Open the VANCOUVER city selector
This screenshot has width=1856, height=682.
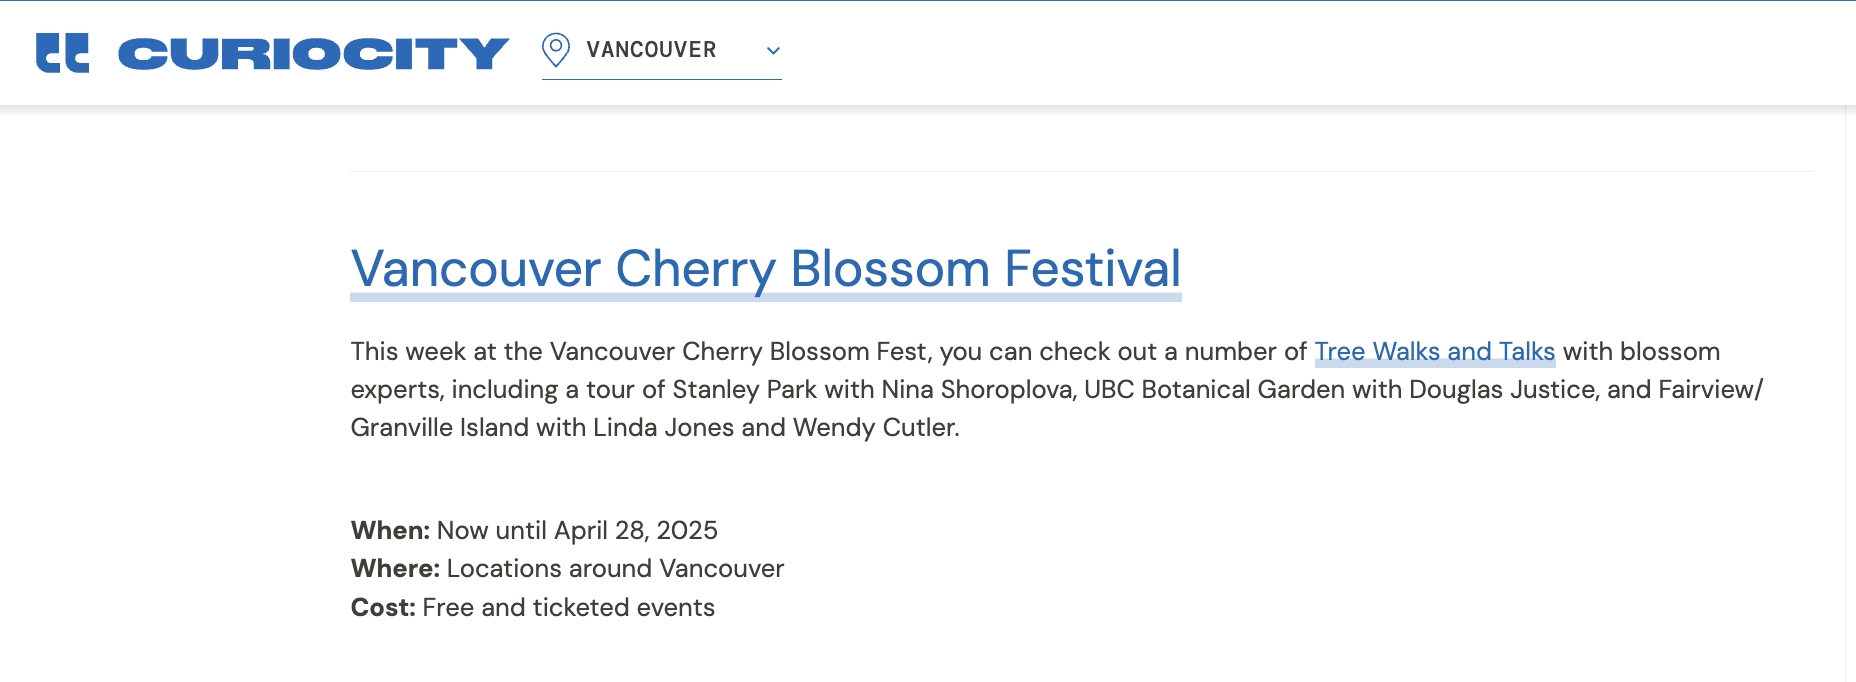pyautogui.click(x=651, y=50)
